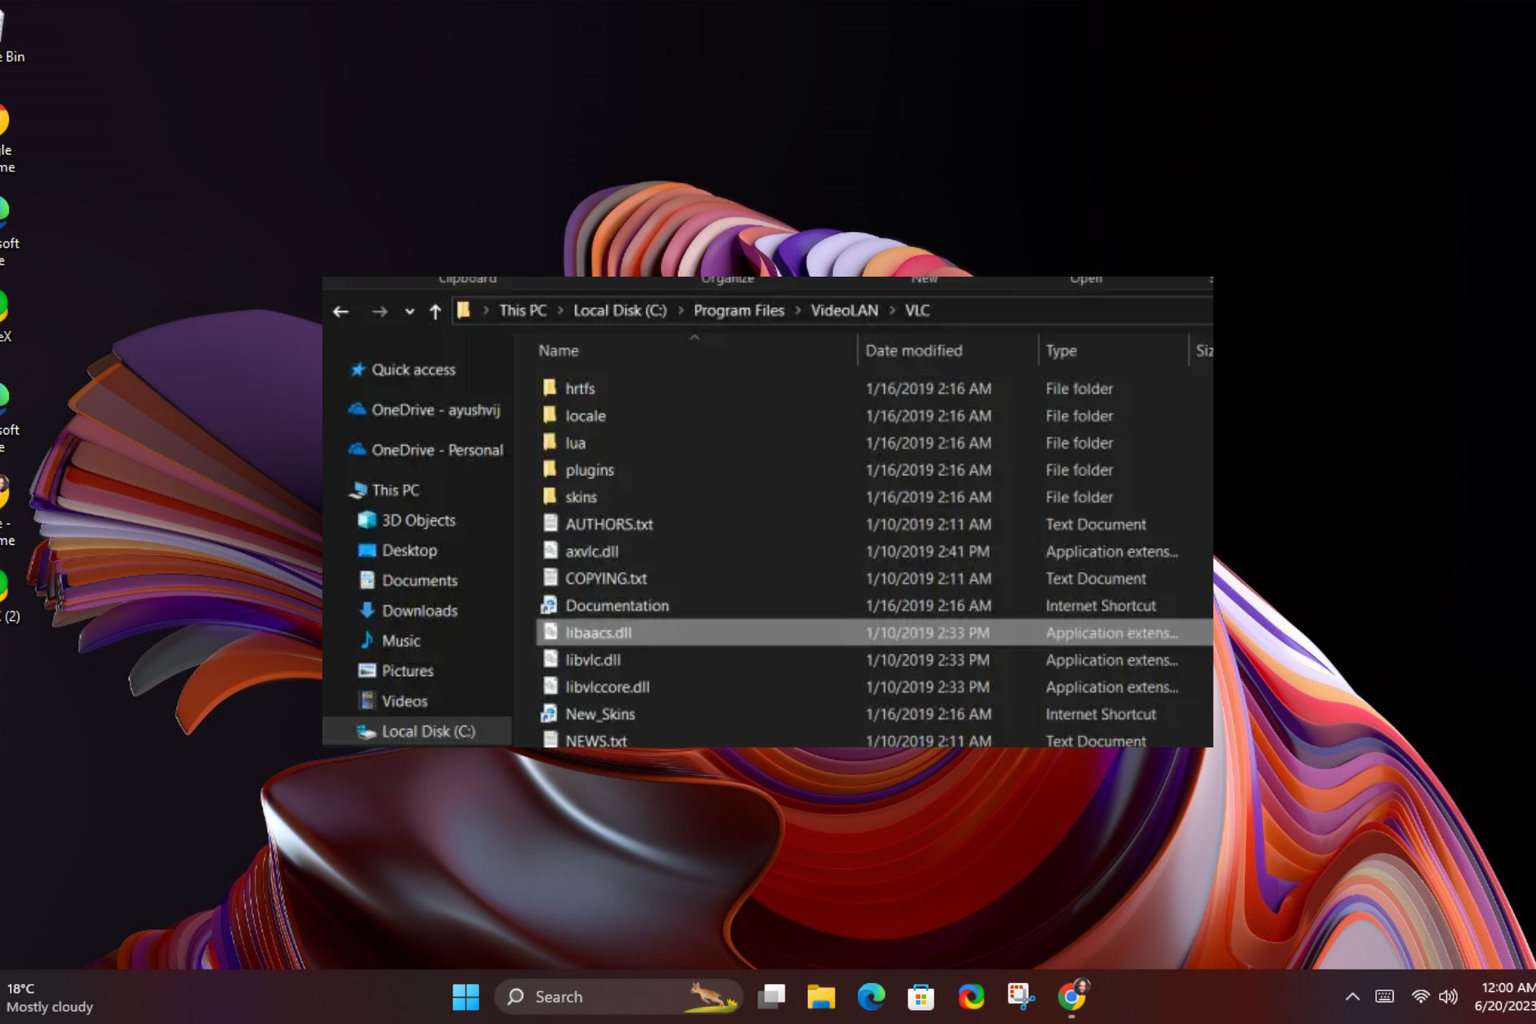Screen dimensions: 1536x1024
Task: Select Quick access in the navigation pane
Action: click(x=413, y=369)
